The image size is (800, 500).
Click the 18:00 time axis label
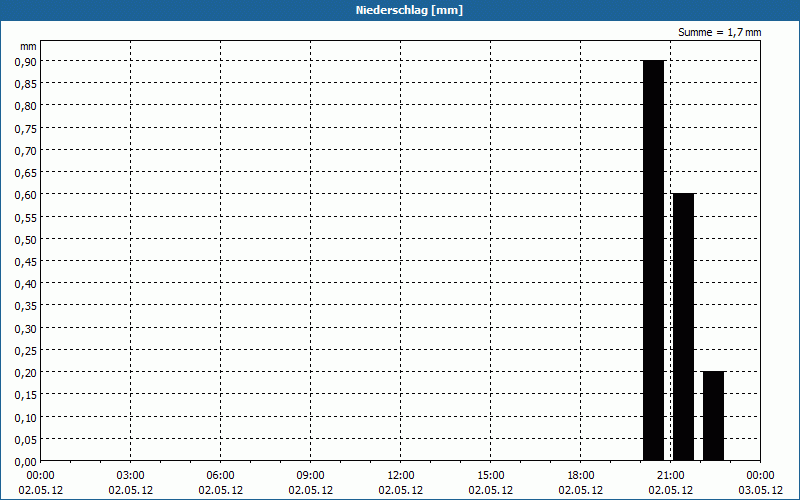click(x=581, y=476)
